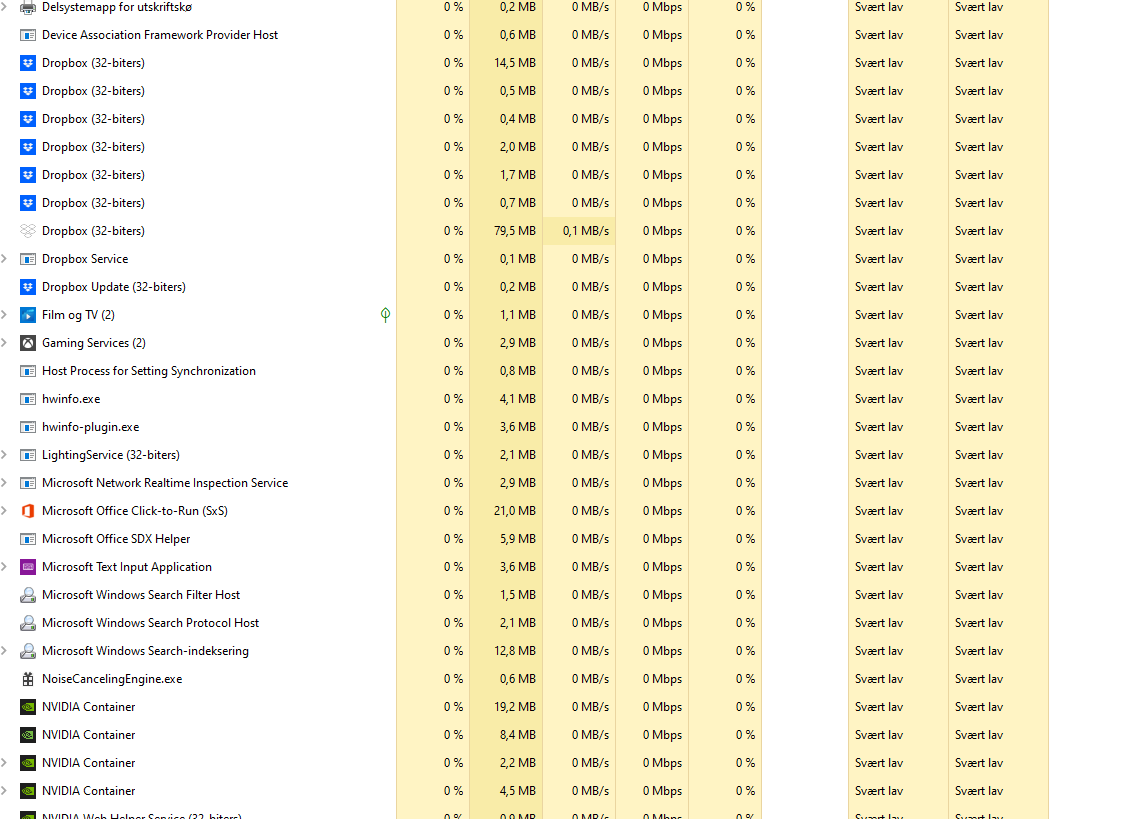
Task: Select the Dropbox icon on the 1,7 MB row
Action: tap(28, 175)
